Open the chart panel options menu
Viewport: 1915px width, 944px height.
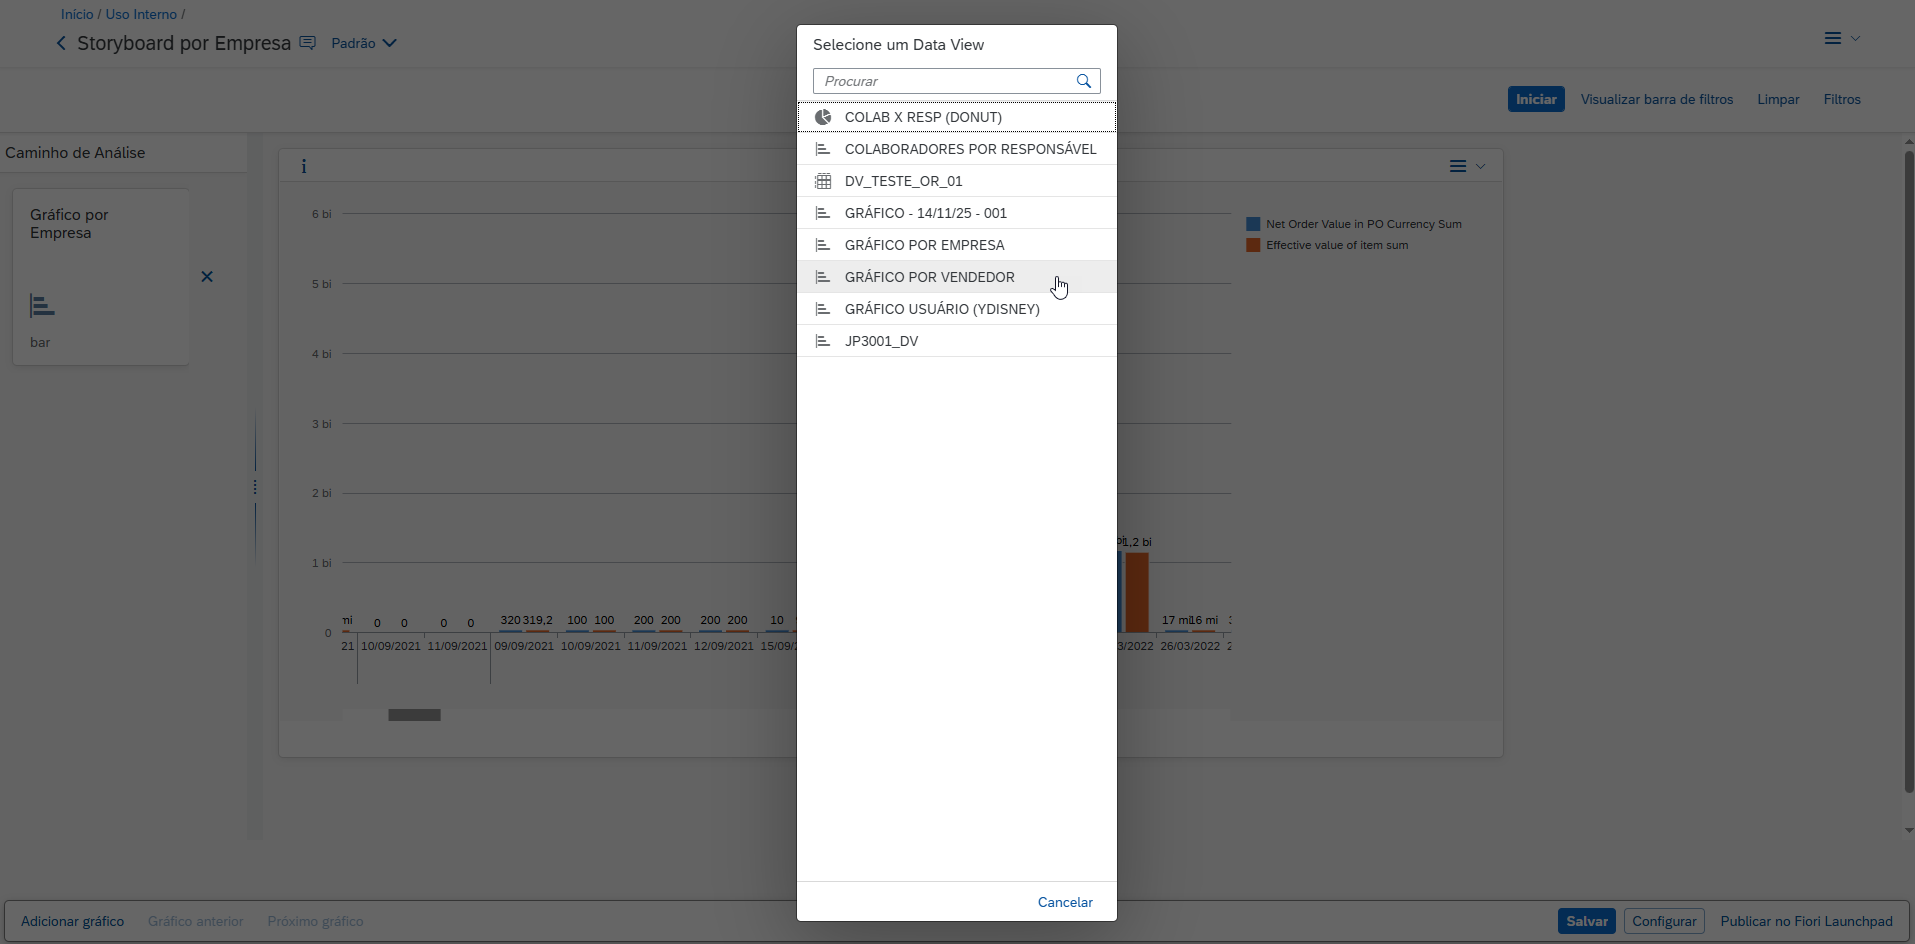(x=1466, y=167)
